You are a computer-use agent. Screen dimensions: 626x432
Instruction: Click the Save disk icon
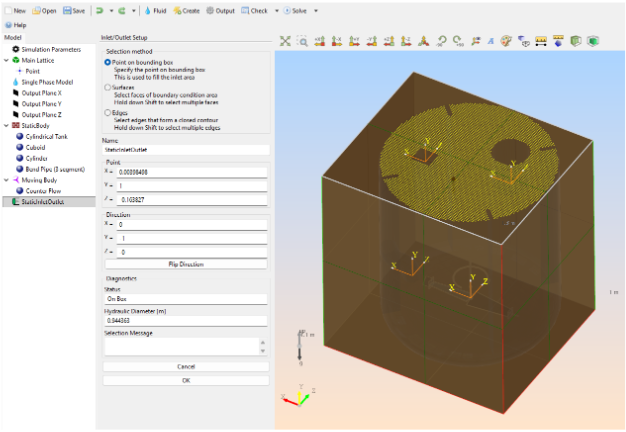coord(67,10)
